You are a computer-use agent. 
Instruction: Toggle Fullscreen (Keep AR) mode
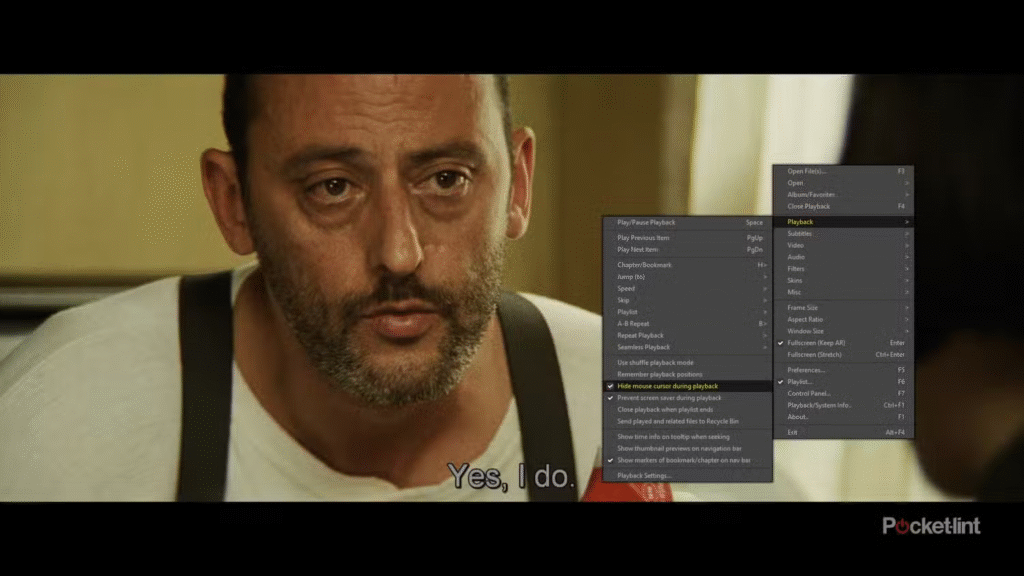coord(816,343)
